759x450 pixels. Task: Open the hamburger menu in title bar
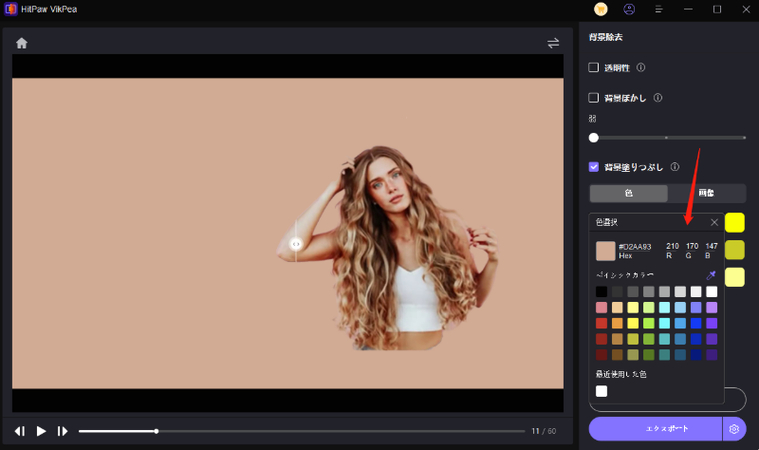tap(658, 9)
